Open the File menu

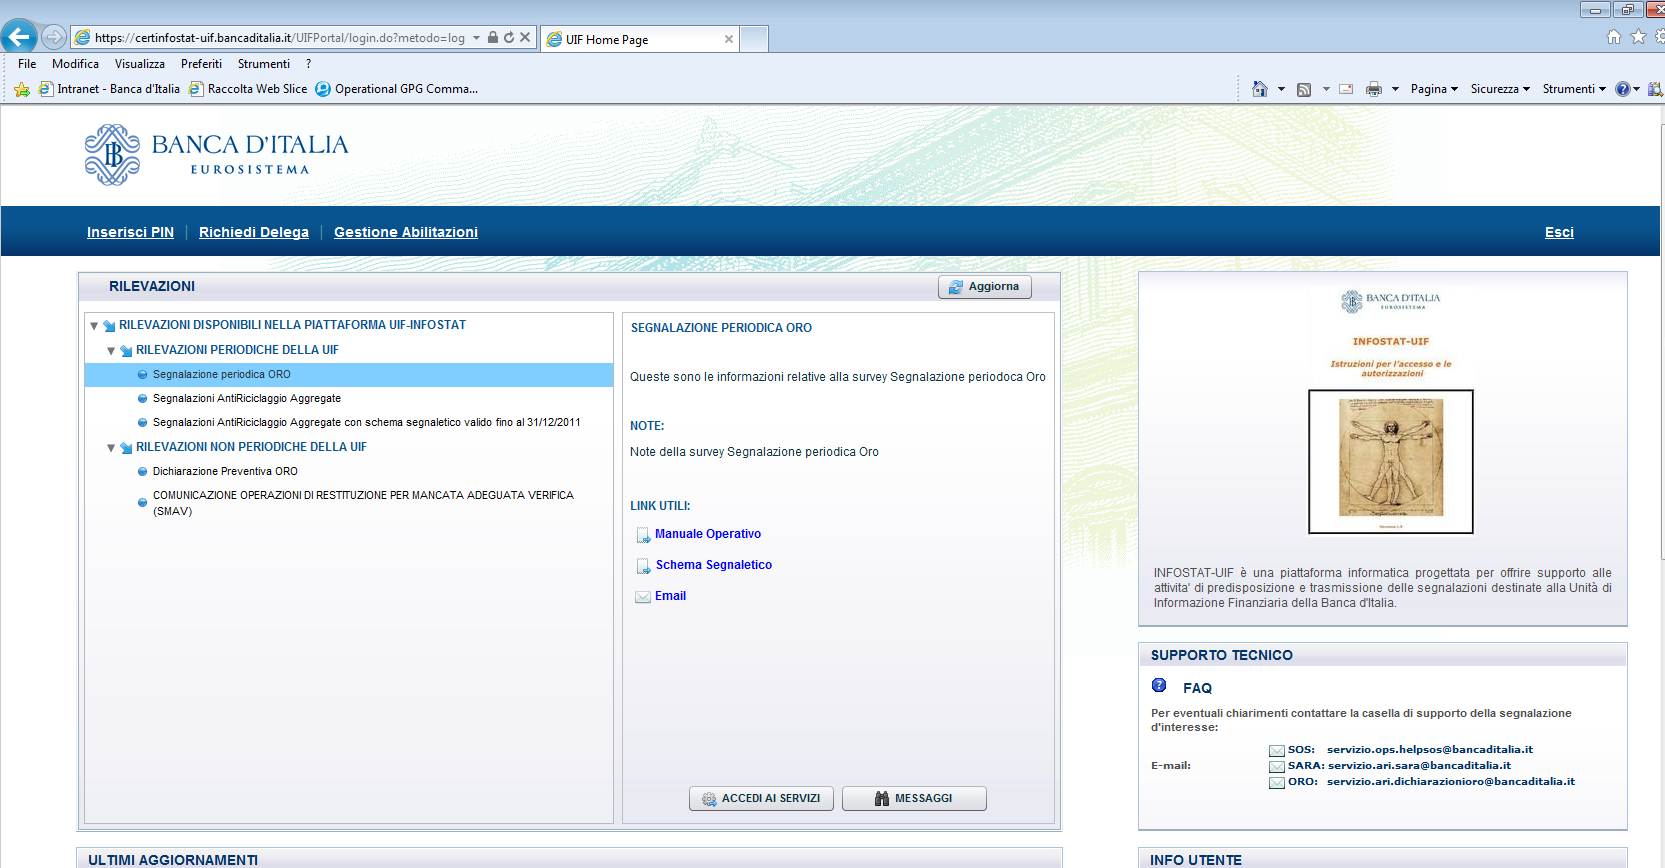click(27, 63)
